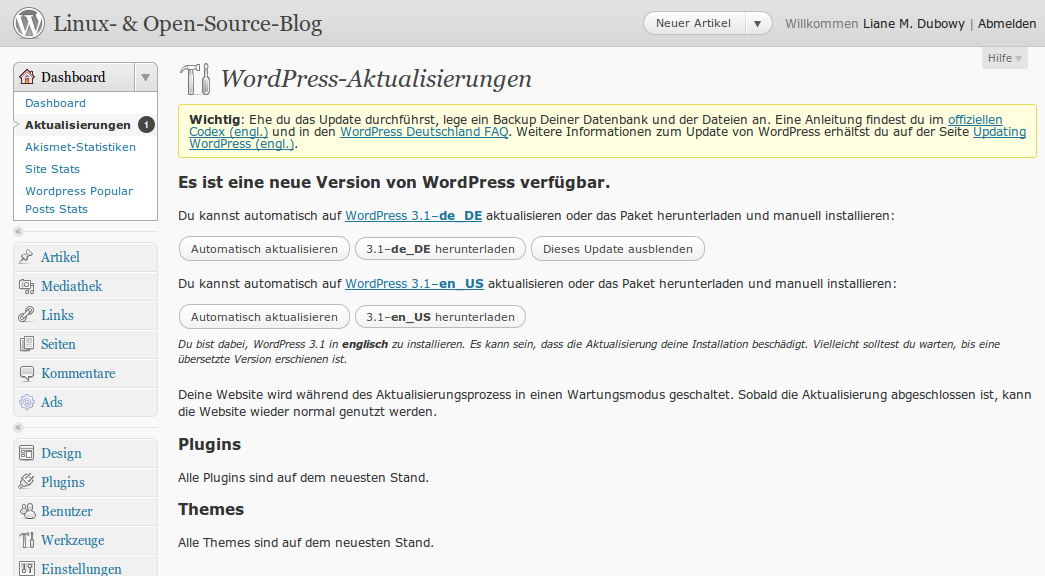Collapse the Dashboard menu section
Screen dimensions: 1045x576
[144, 76]
